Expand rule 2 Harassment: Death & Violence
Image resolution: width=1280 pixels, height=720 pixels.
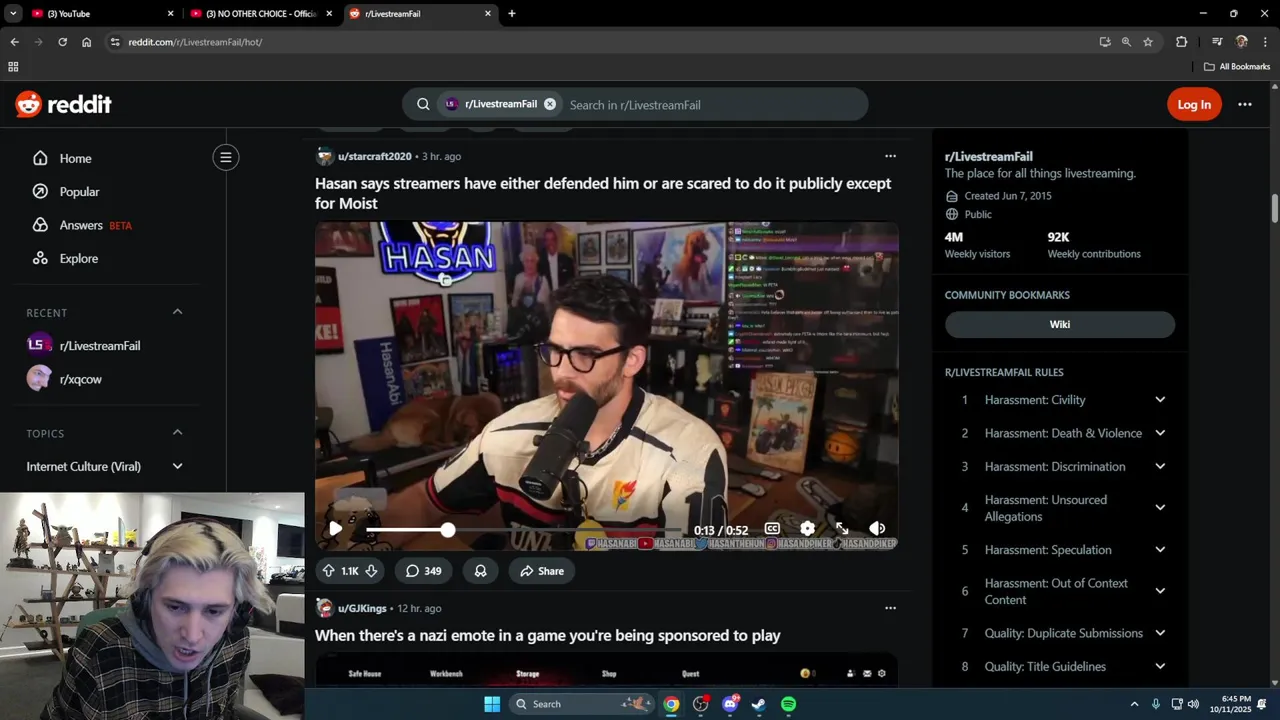tap(1160, 433)
